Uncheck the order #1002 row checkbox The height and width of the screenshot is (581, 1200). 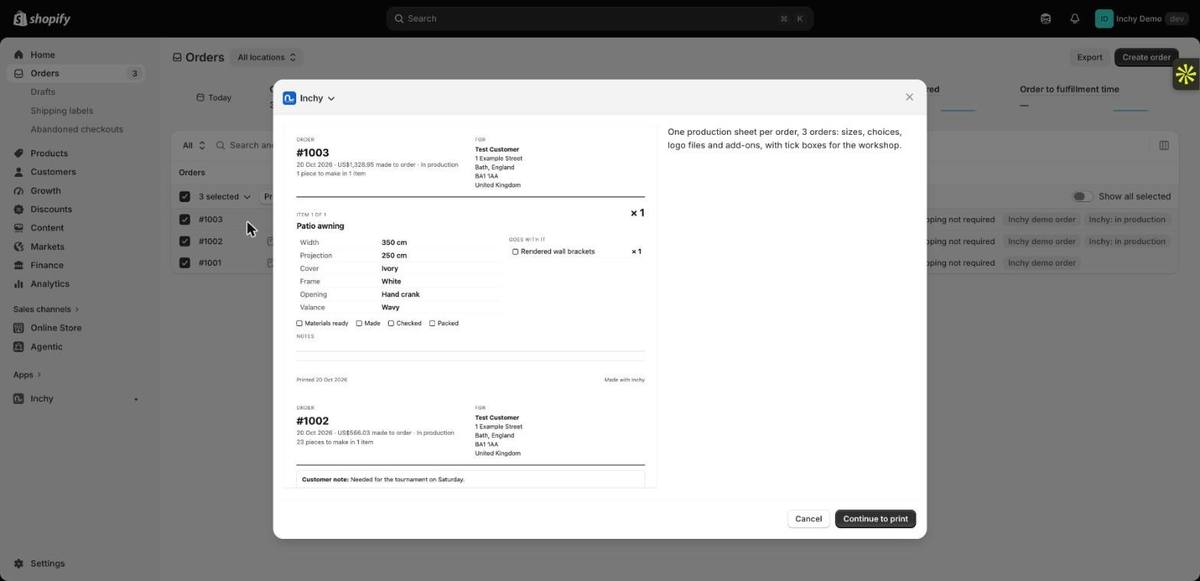coord(184,241)
